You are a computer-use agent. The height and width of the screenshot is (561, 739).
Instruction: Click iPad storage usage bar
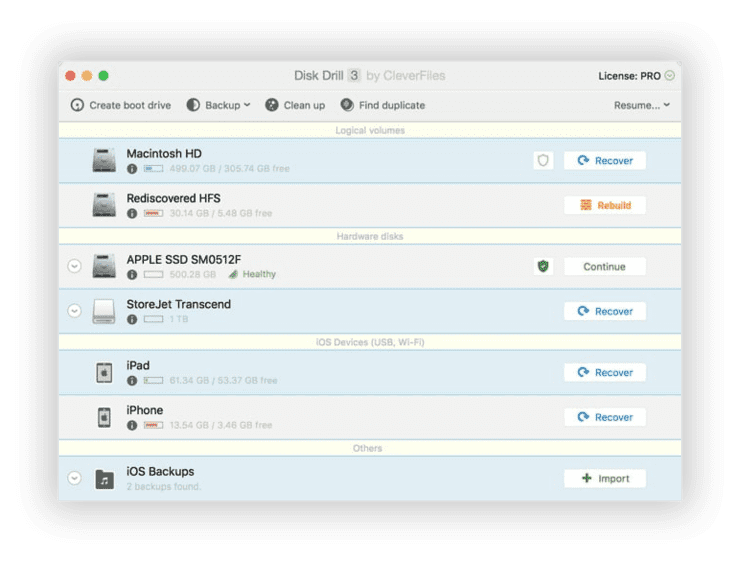click(x=153, y=380)
